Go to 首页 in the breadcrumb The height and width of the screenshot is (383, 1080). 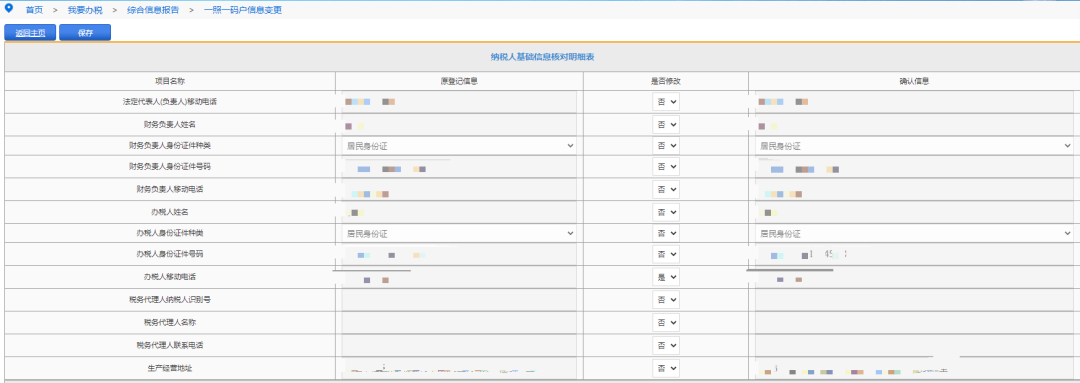click(x=34, y=10)
